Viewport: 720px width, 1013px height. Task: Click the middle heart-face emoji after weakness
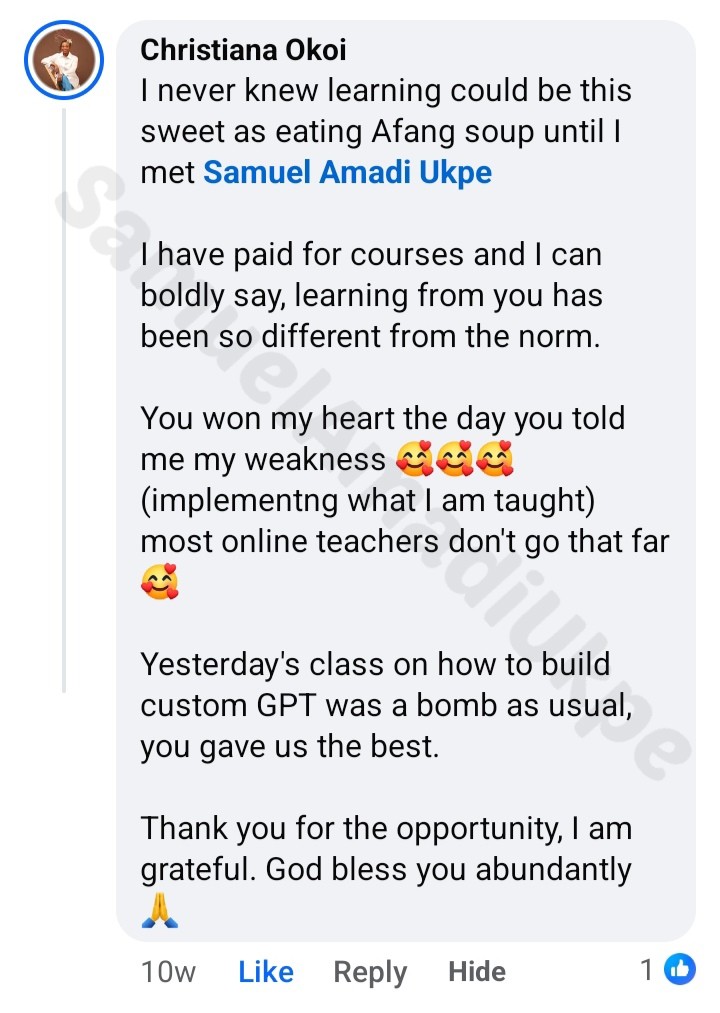[x=454, y=459]
